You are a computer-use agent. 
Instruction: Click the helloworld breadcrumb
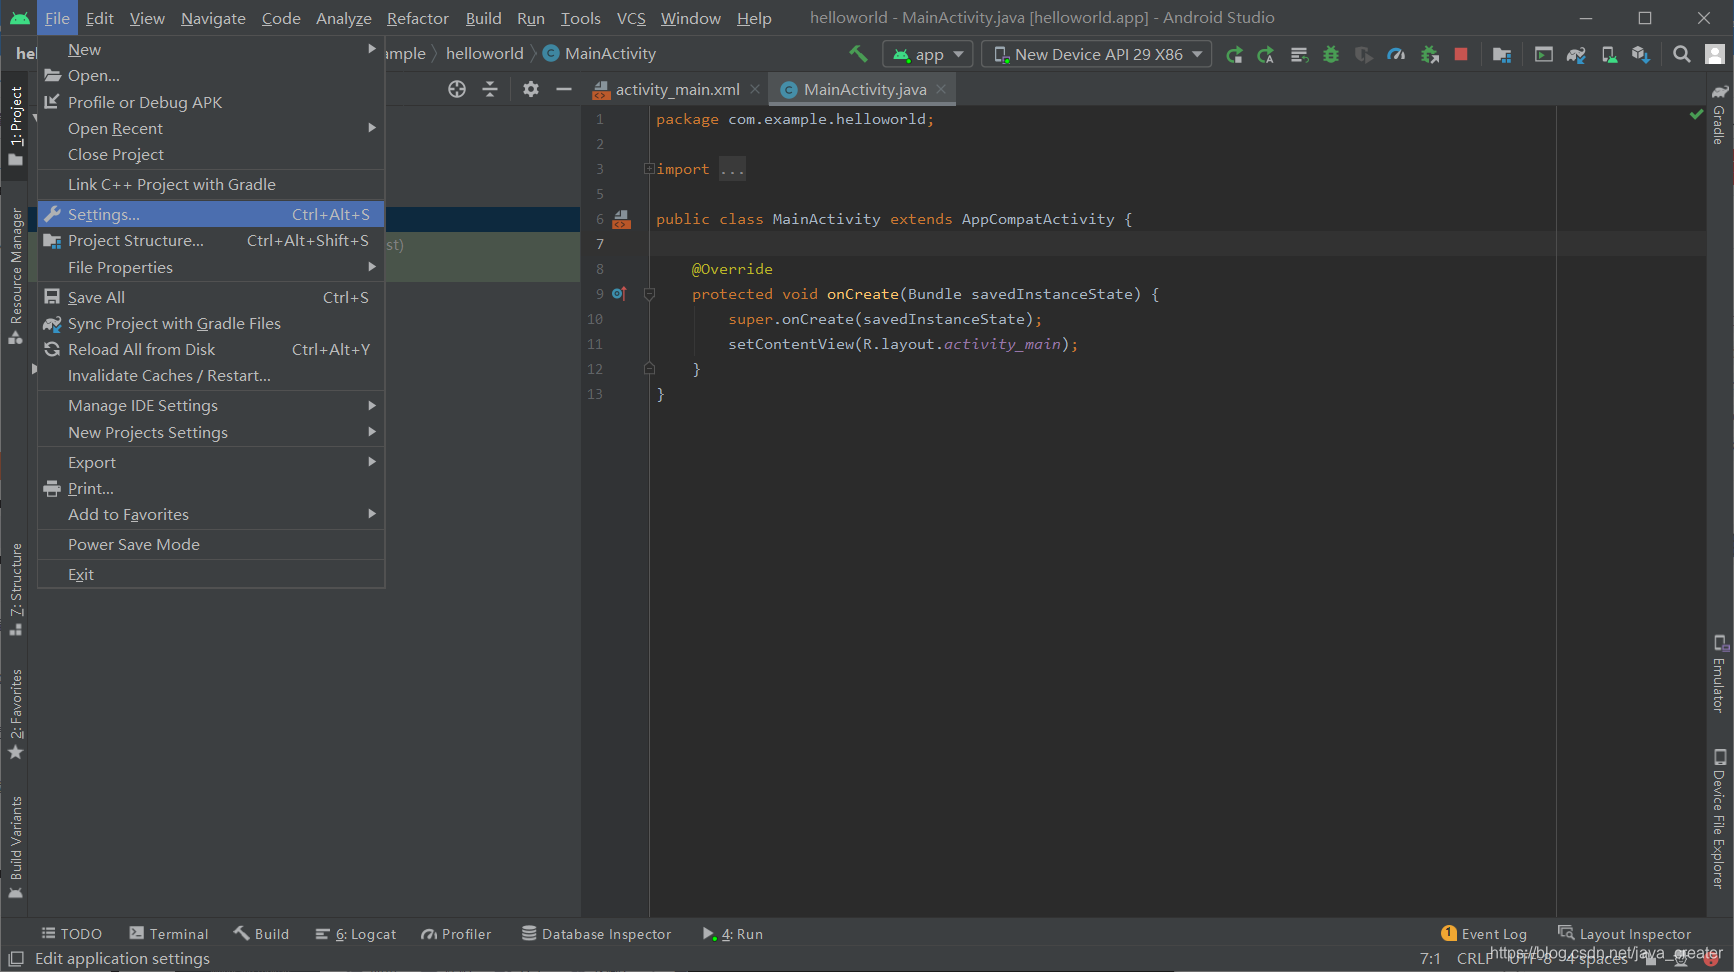point(484,54)
